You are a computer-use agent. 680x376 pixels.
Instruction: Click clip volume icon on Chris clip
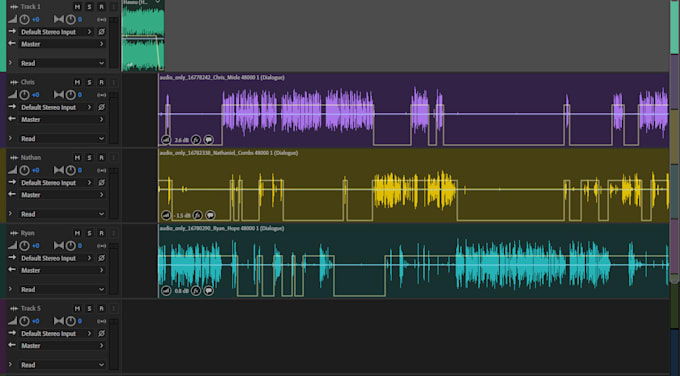click(166, 140)
